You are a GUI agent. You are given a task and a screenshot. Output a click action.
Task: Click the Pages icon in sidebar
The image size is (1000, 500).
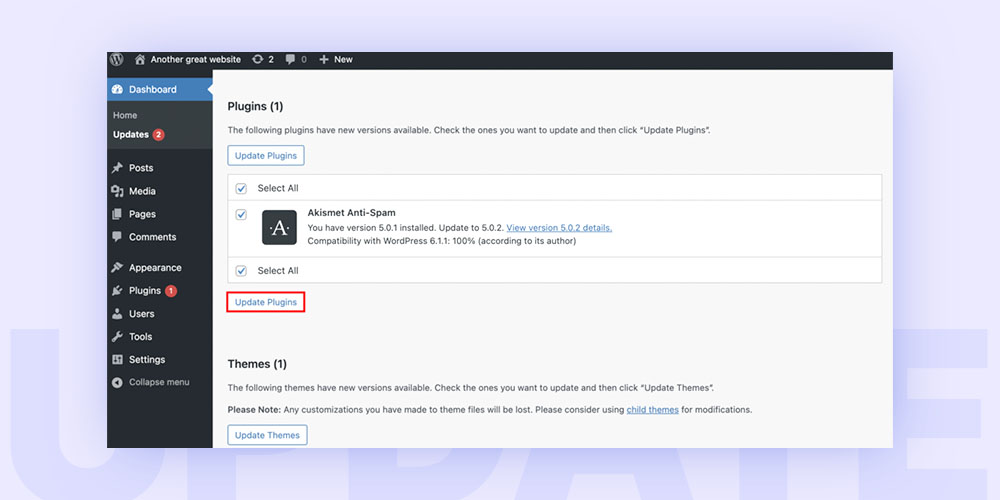pyautogui.click(x=117, y=214)
